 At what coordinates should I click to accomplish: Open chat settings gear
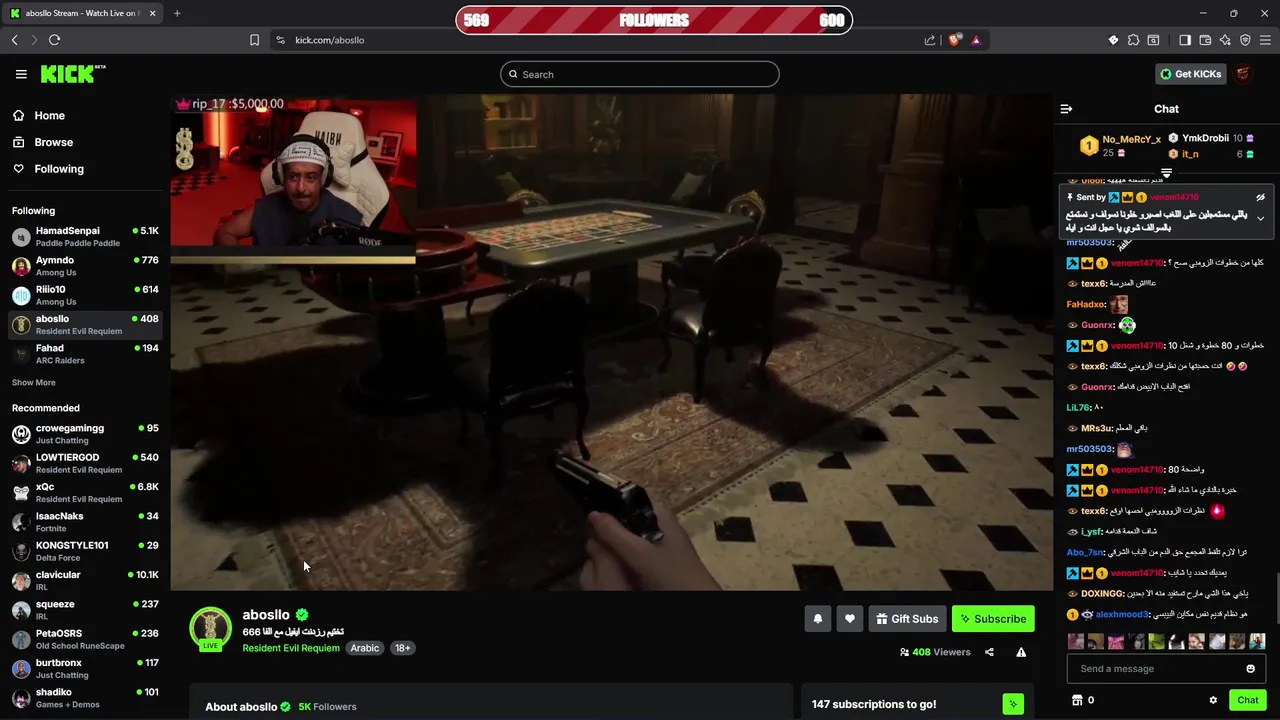tap(1213, 700)
